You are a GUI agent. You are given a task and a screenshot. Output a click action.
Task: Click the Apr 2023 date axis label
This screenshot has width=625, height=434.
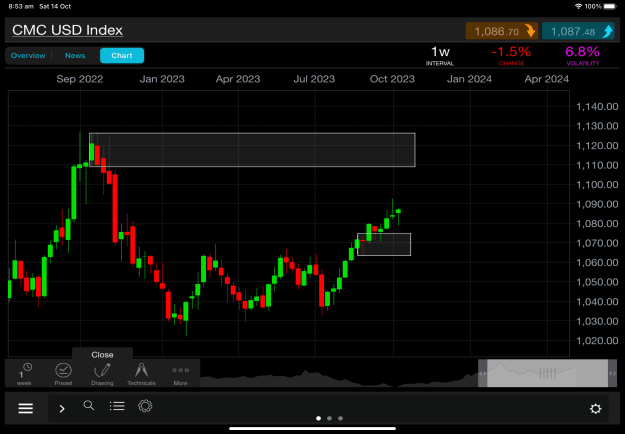point(238,79)
